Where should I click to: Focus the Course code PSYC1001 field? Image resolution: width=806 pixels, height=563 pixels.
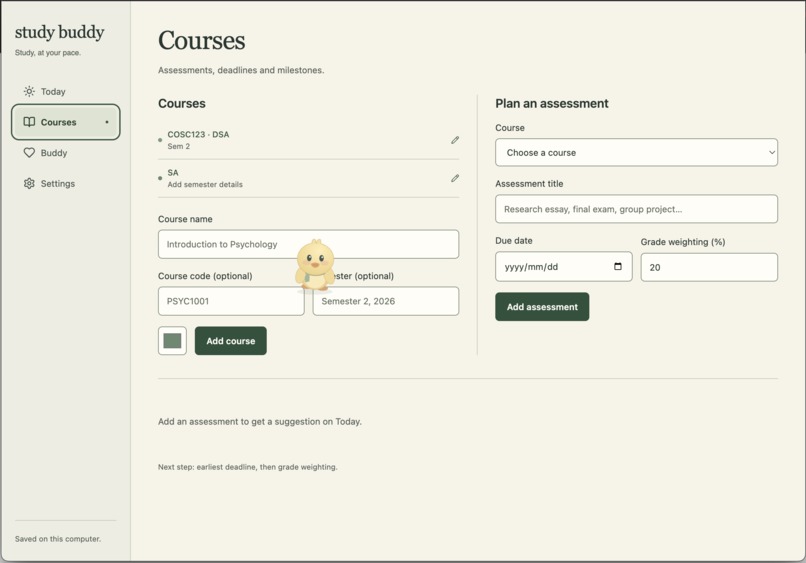point(231,301)
